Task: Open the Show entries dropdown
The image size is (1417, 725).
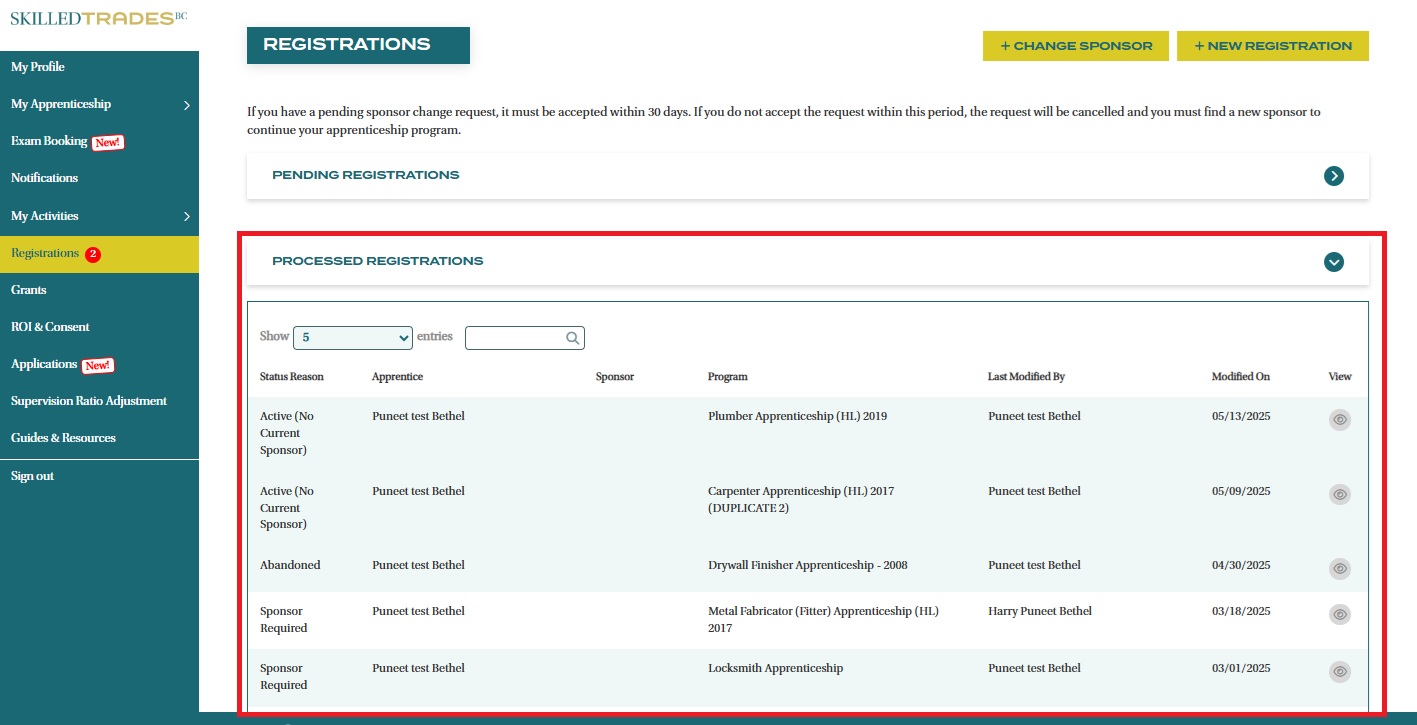Action: point(352,338)
